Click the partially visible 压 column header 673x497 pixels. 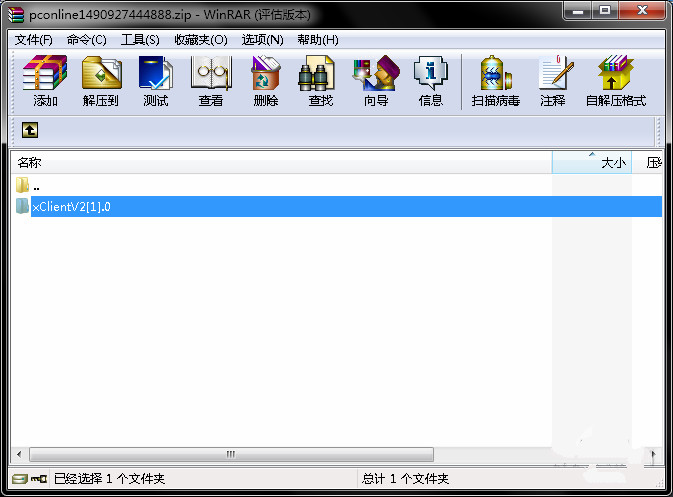click(648, 163)
